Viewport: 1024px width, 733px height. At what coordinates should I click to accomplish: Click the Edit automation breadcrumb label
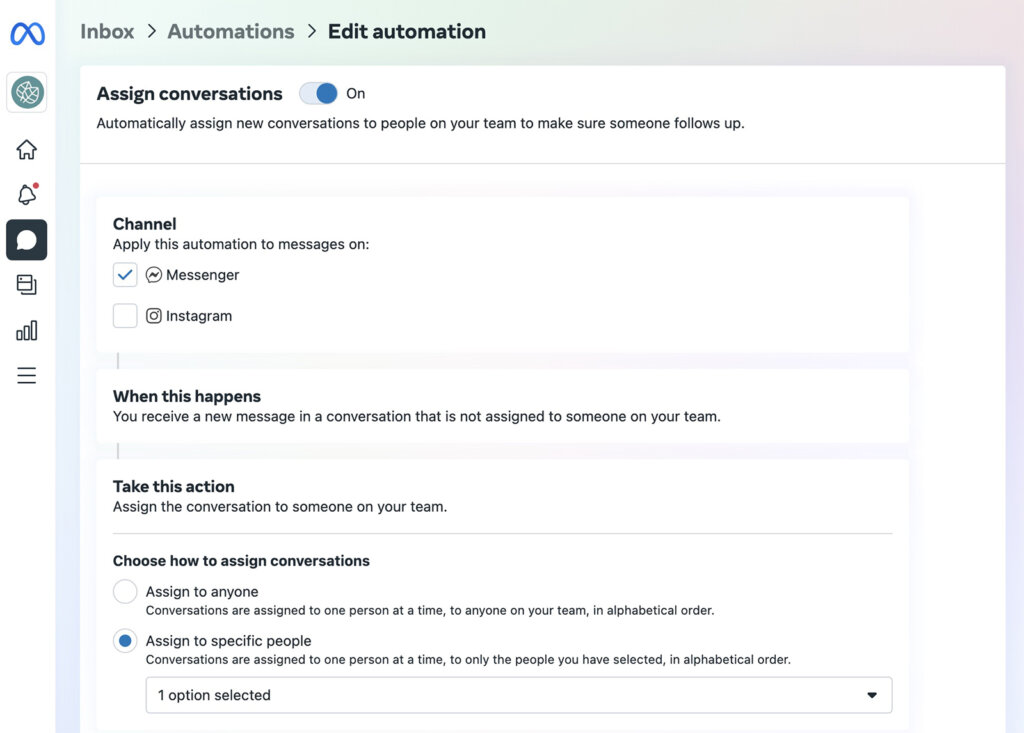point(407,31)
